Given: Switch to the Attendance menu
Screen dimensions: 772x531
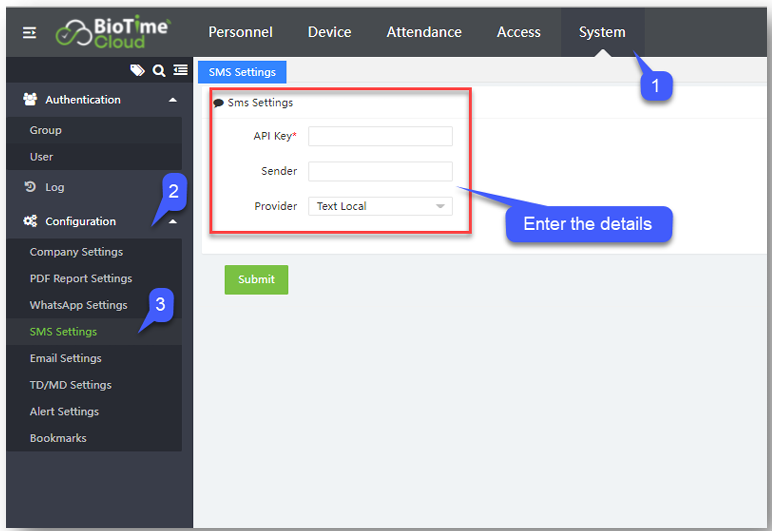Looking at the screenshot, I should click(424, 32).
